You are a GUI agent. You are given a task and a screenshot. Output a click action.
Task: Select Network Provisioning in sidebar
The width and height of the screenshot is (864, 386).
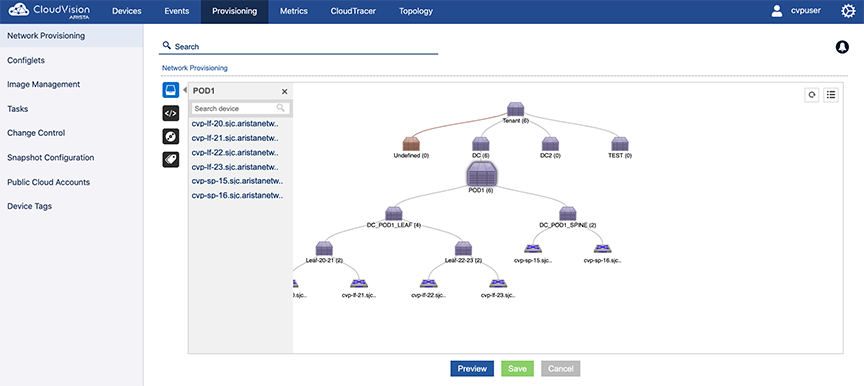click(x=72, y=36)
